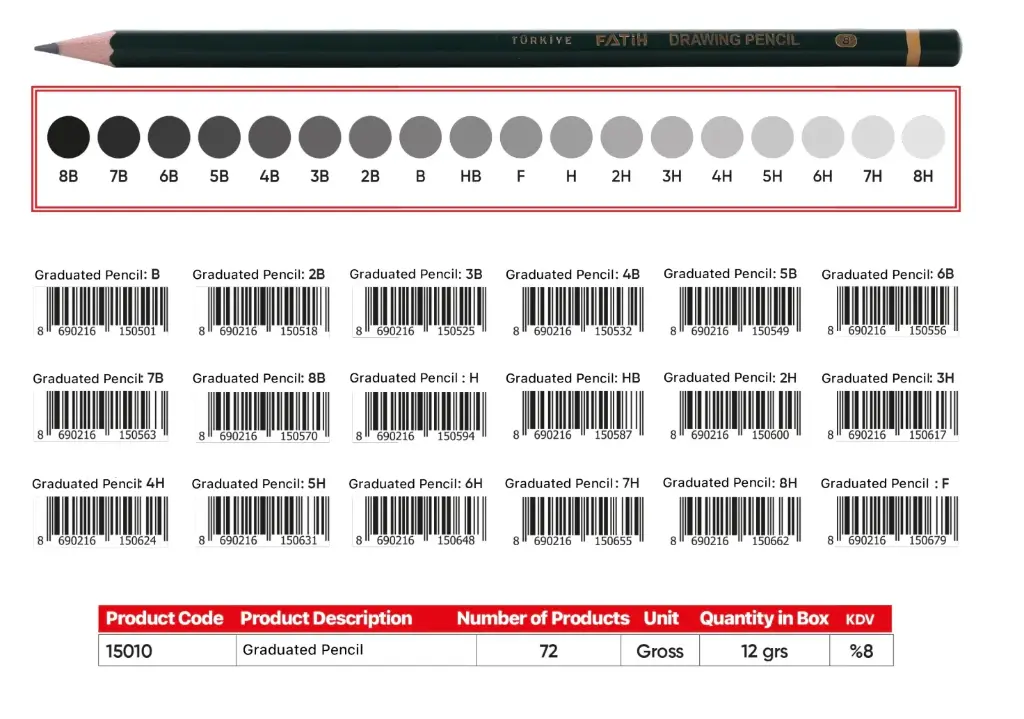Click the Product Code column header
Screen dimensions: 1024x719
tap(165, 619)
